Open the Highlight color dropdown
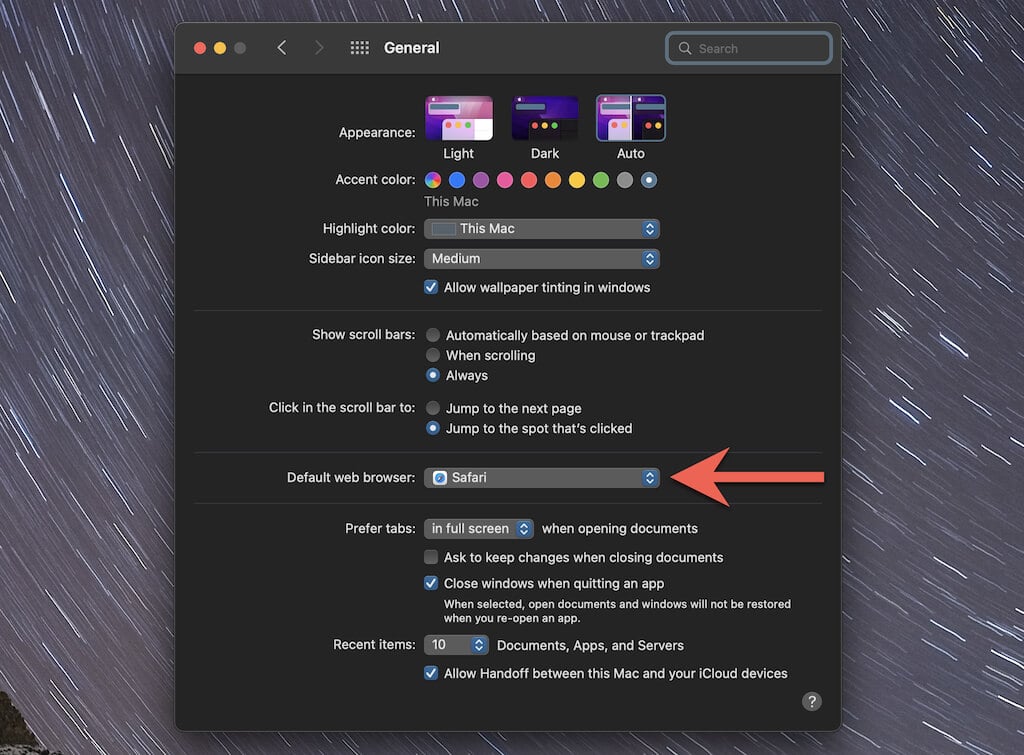The height and width of the screenshot is (755, 1024). pos(541,229)
